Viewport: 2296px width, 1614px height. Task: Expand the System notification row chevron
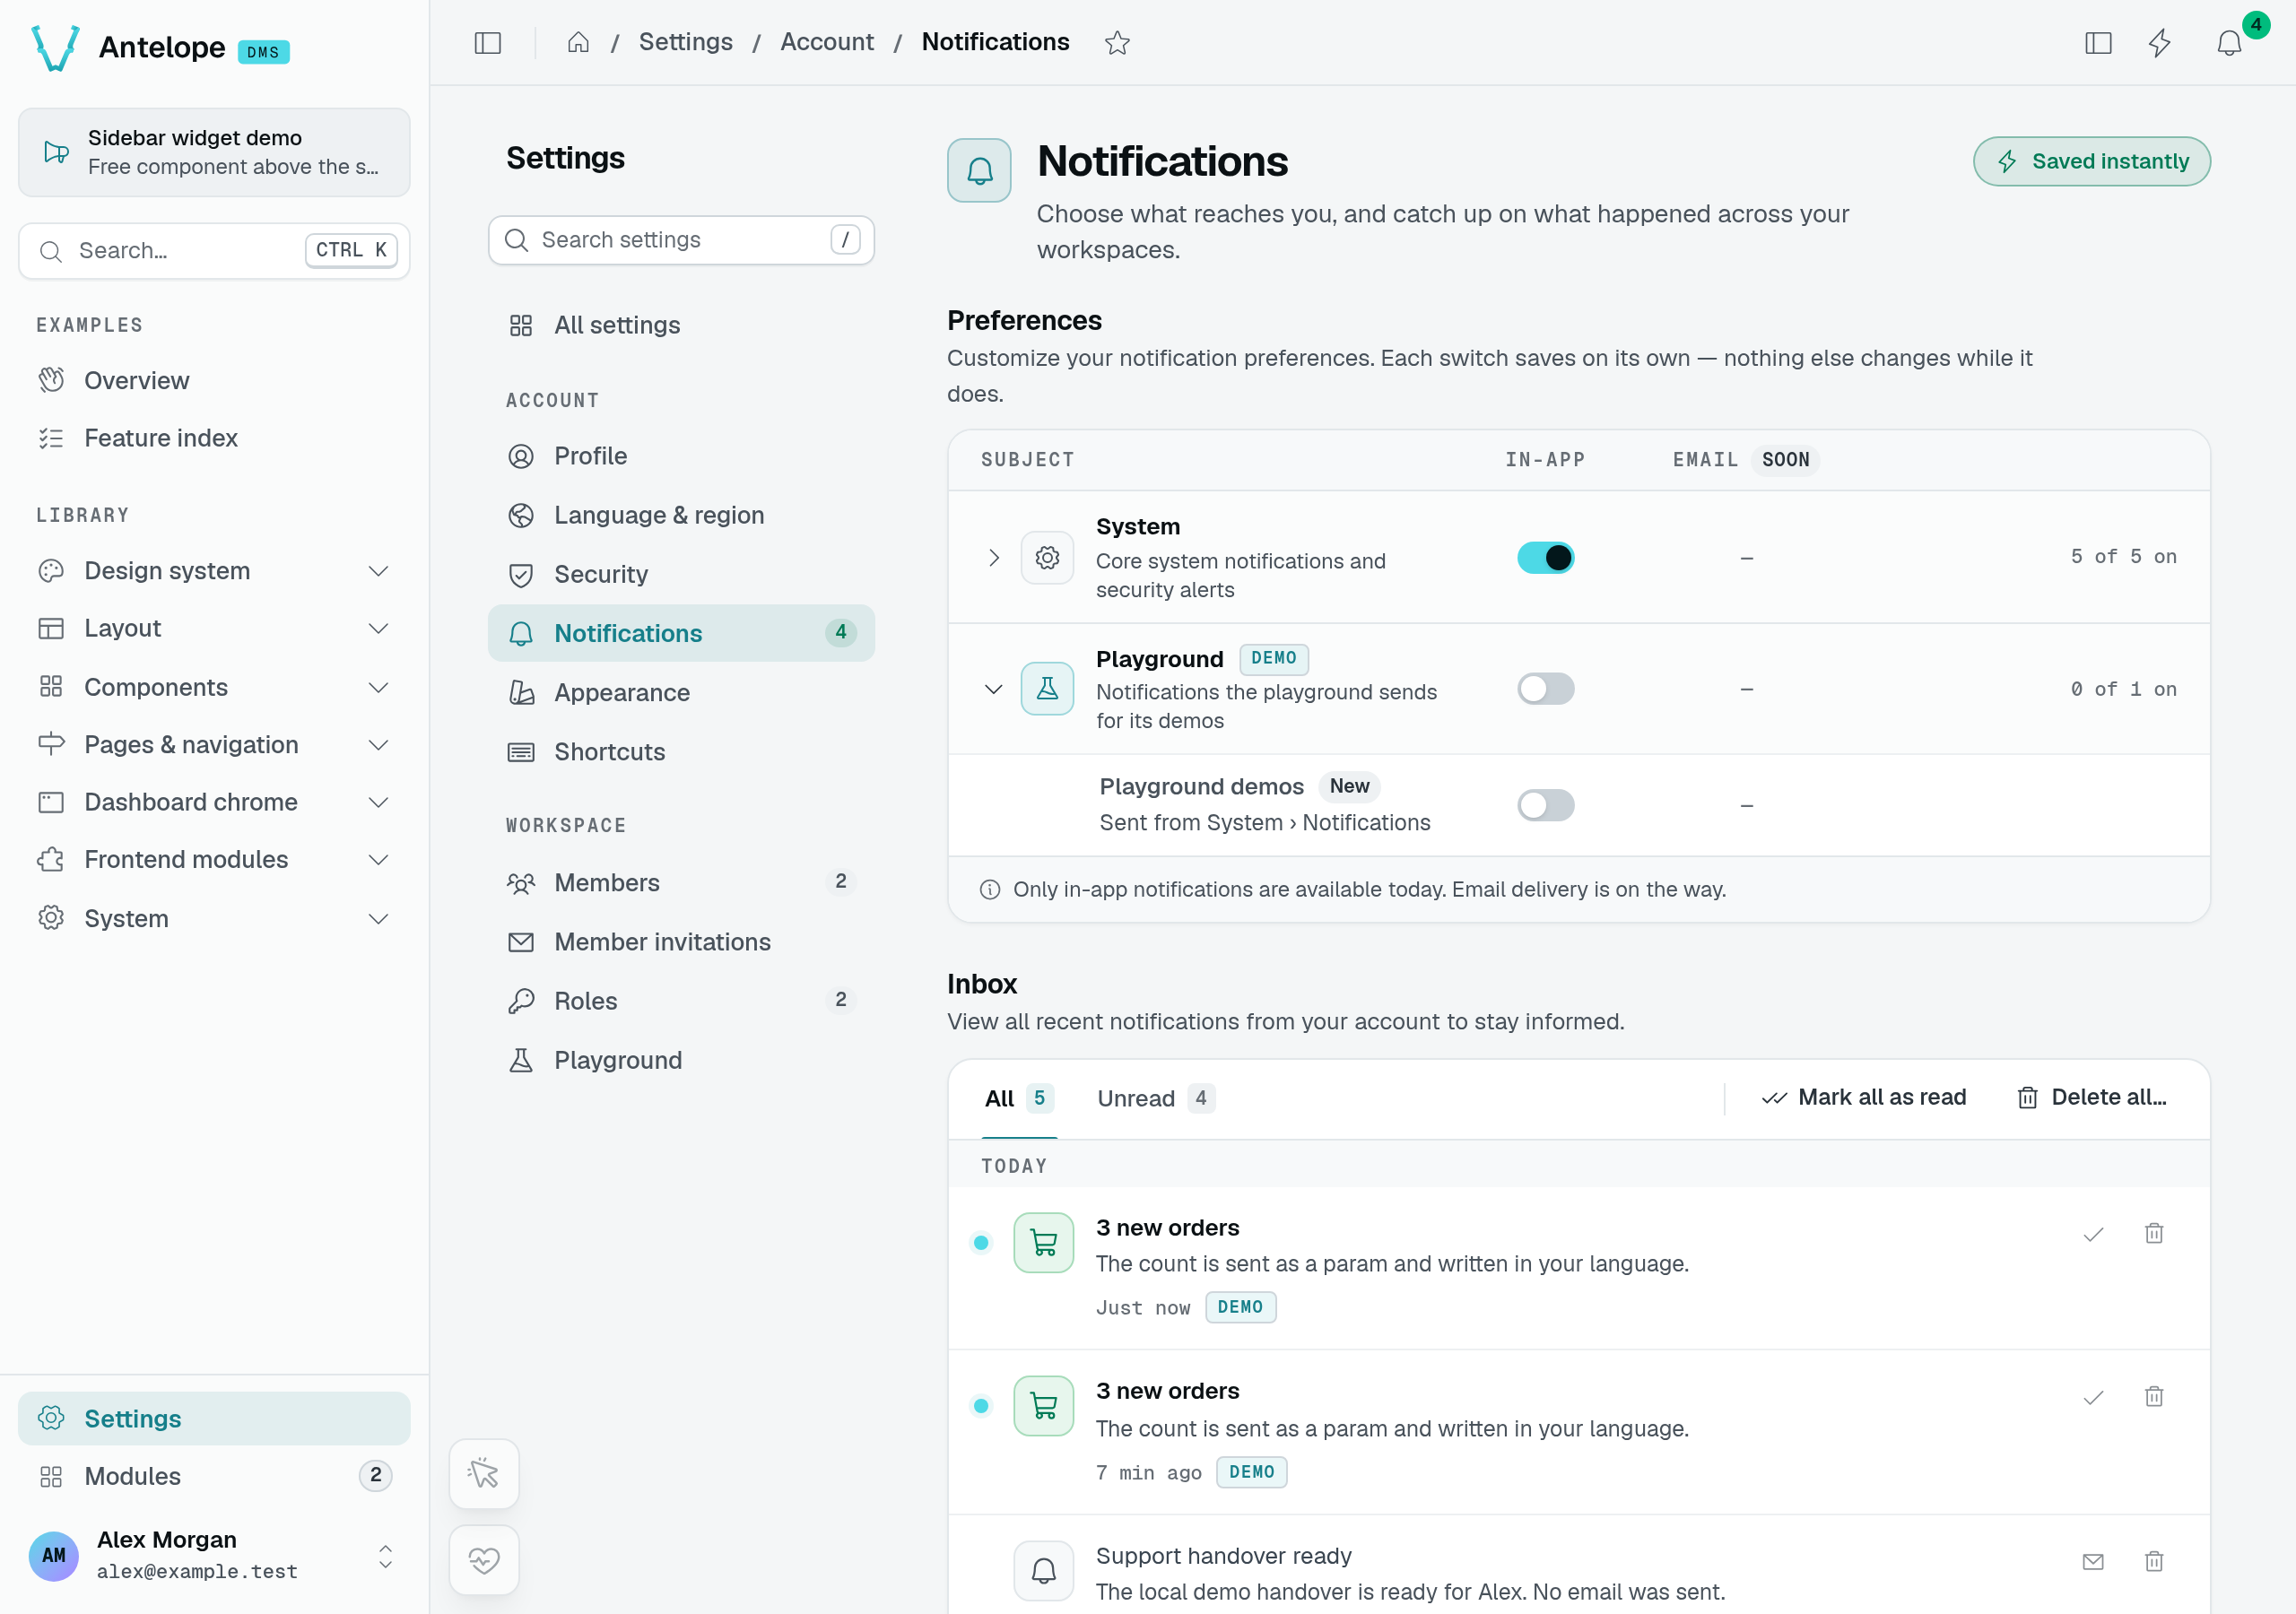(x=993, y=557)
